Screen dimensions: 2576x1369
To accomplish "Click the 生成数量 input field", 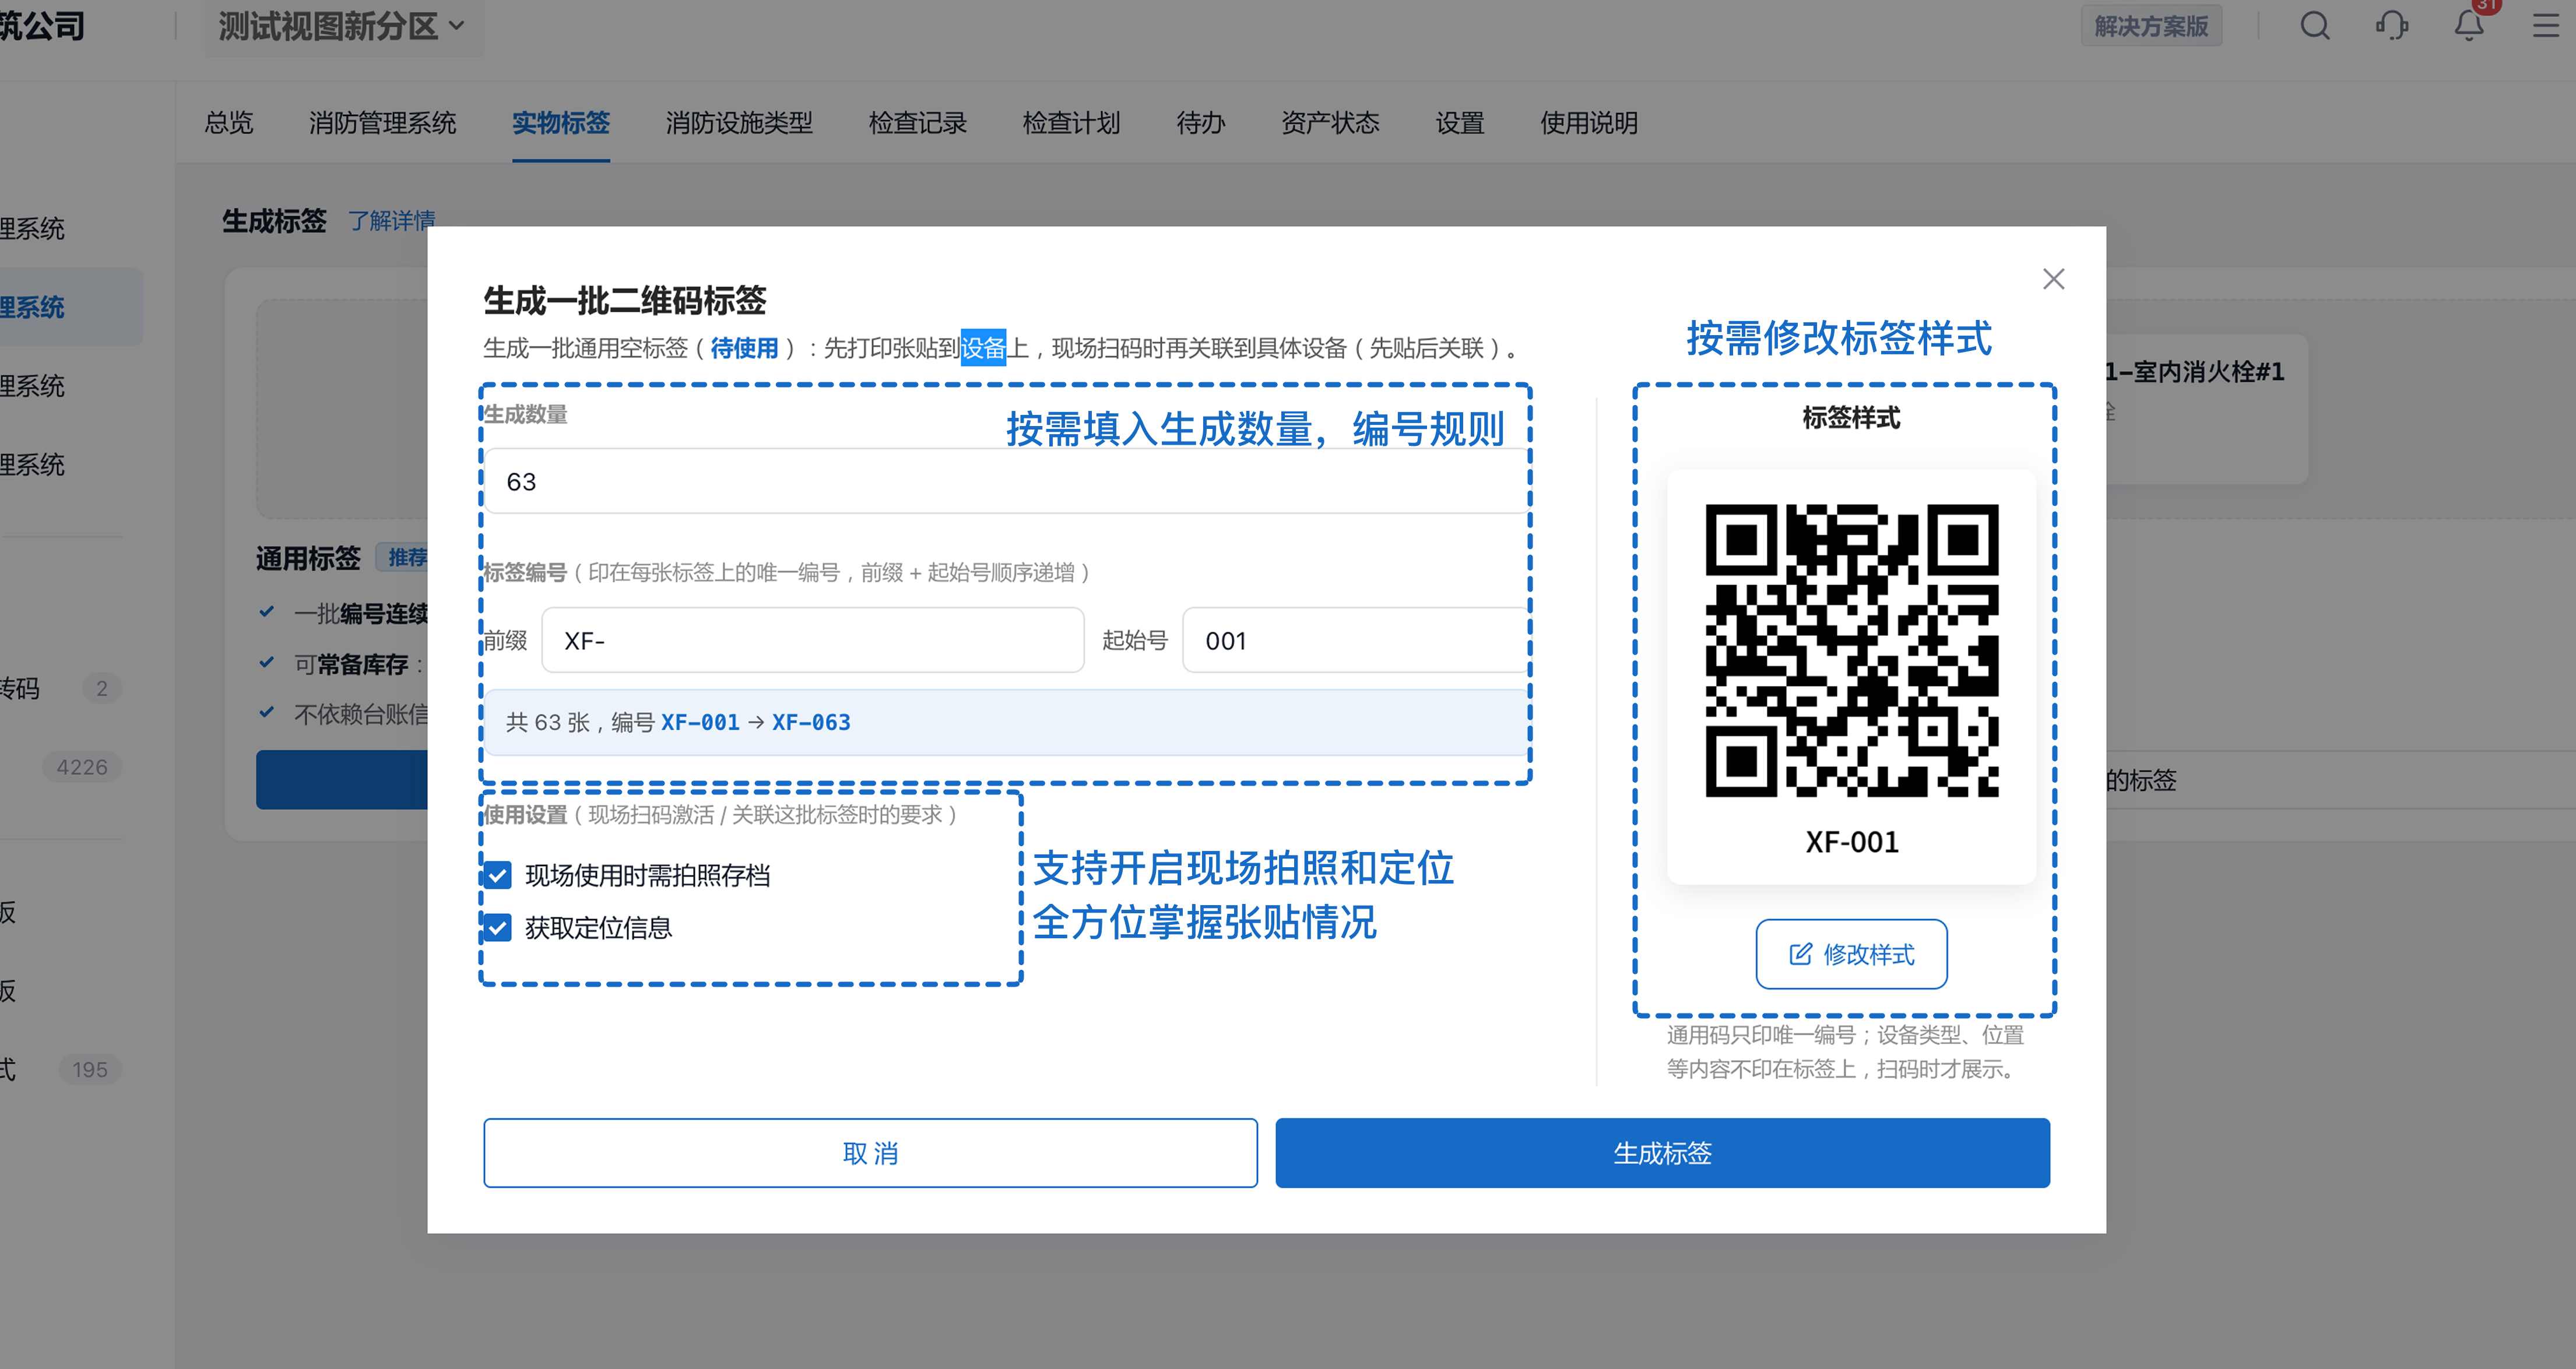I will (1006, 481).
